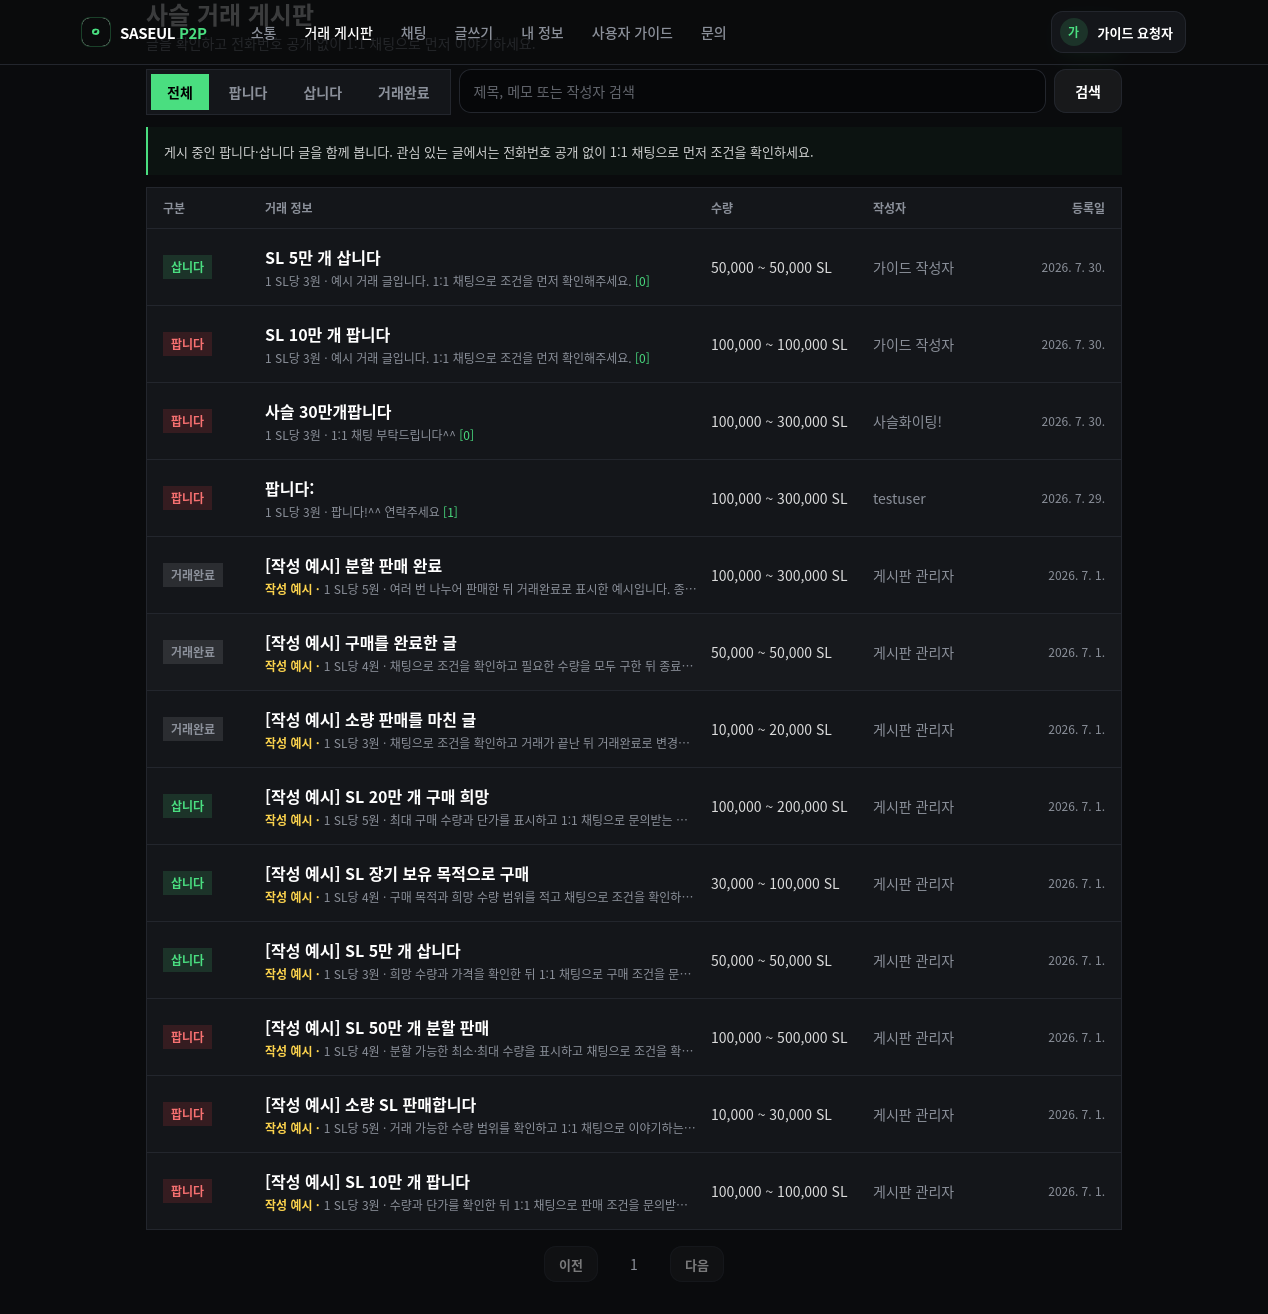Image resolution: width=1268 pixels, height=1314 pixels.
Task: Click the 다음 pagination button
Action: tap(697, 1265)
